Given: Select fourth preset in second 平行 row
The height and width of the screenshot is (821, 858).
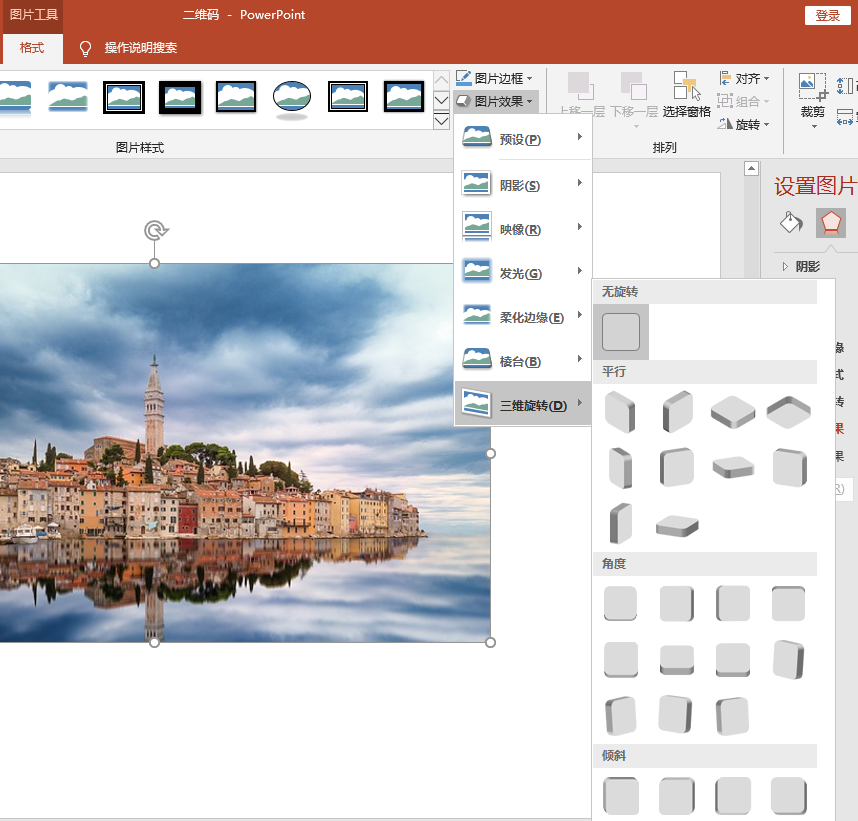Looking at the screenshot, I should tap(789, 468).
